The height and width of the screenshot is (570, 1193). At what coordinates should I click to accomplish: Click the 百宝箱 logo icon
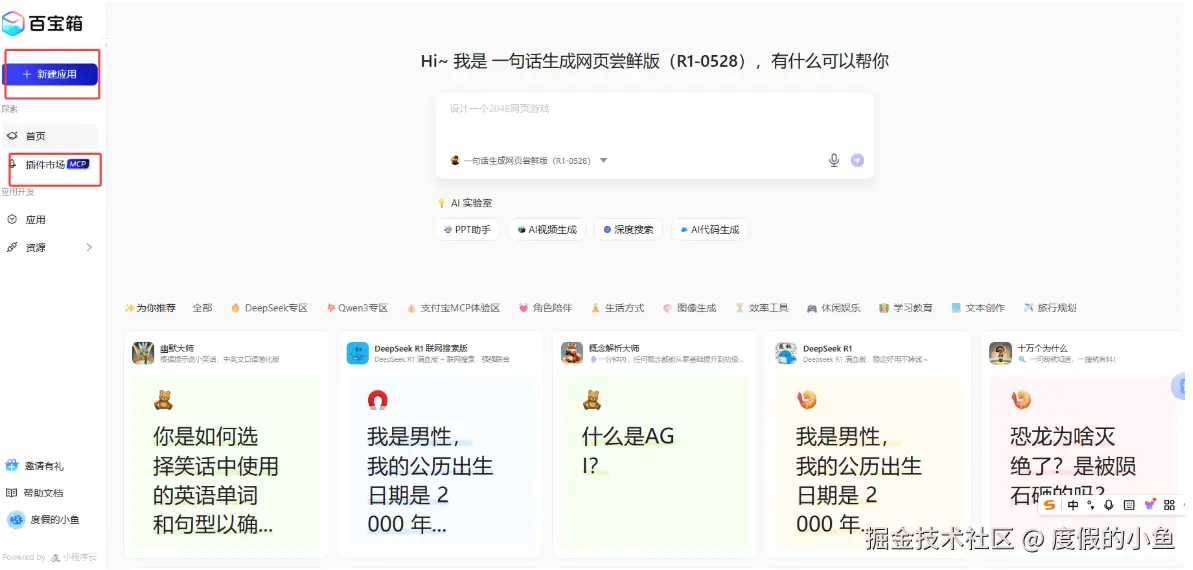pyautogui.click(x=14, y=24)
